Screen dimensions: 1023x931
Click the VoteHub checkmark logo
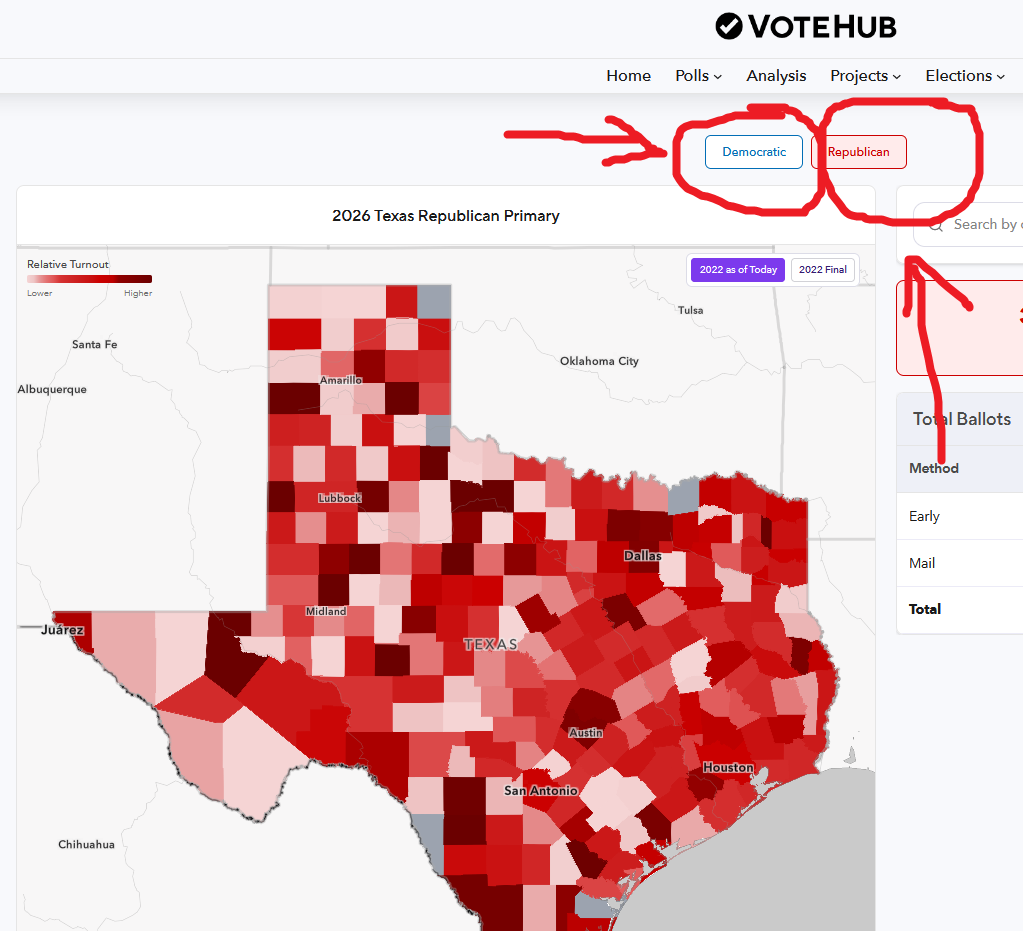point(729,27)
